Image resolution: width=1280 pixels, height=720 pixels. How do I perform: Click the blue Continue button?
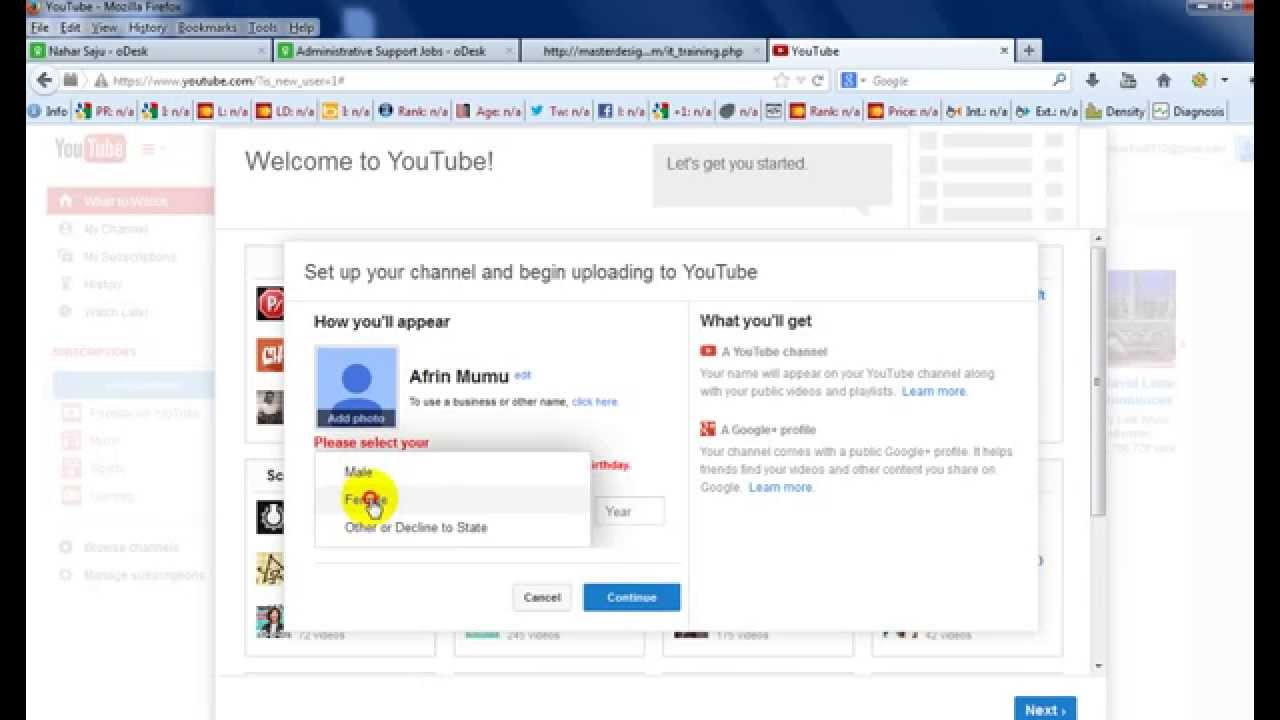632,597
